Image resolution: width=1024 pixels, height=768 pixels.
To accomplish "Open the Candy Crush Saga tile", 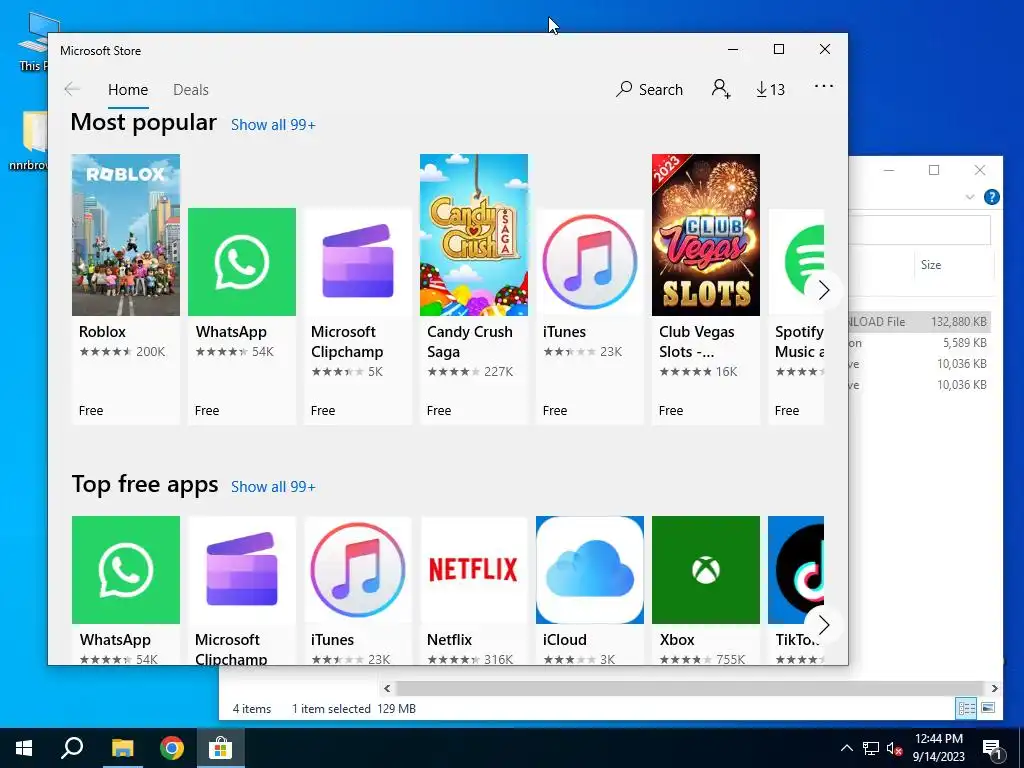I will coord(473,289).
